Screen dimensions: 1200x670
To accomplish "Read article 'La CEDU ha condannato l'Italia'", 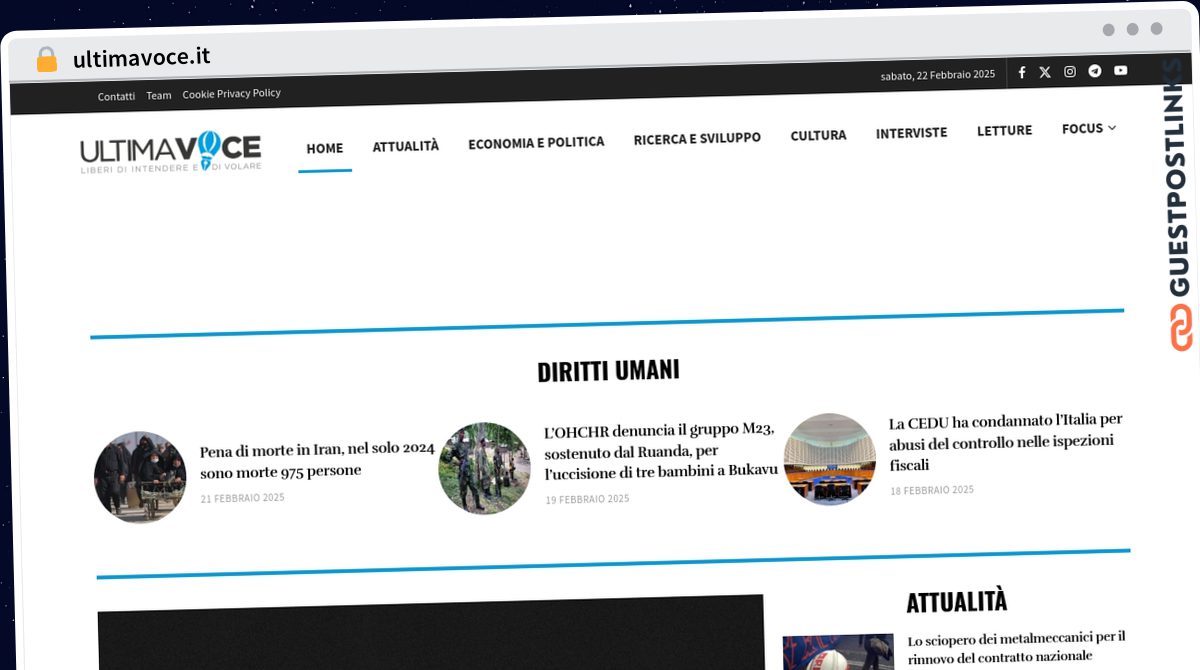I will pos(1006,442).
